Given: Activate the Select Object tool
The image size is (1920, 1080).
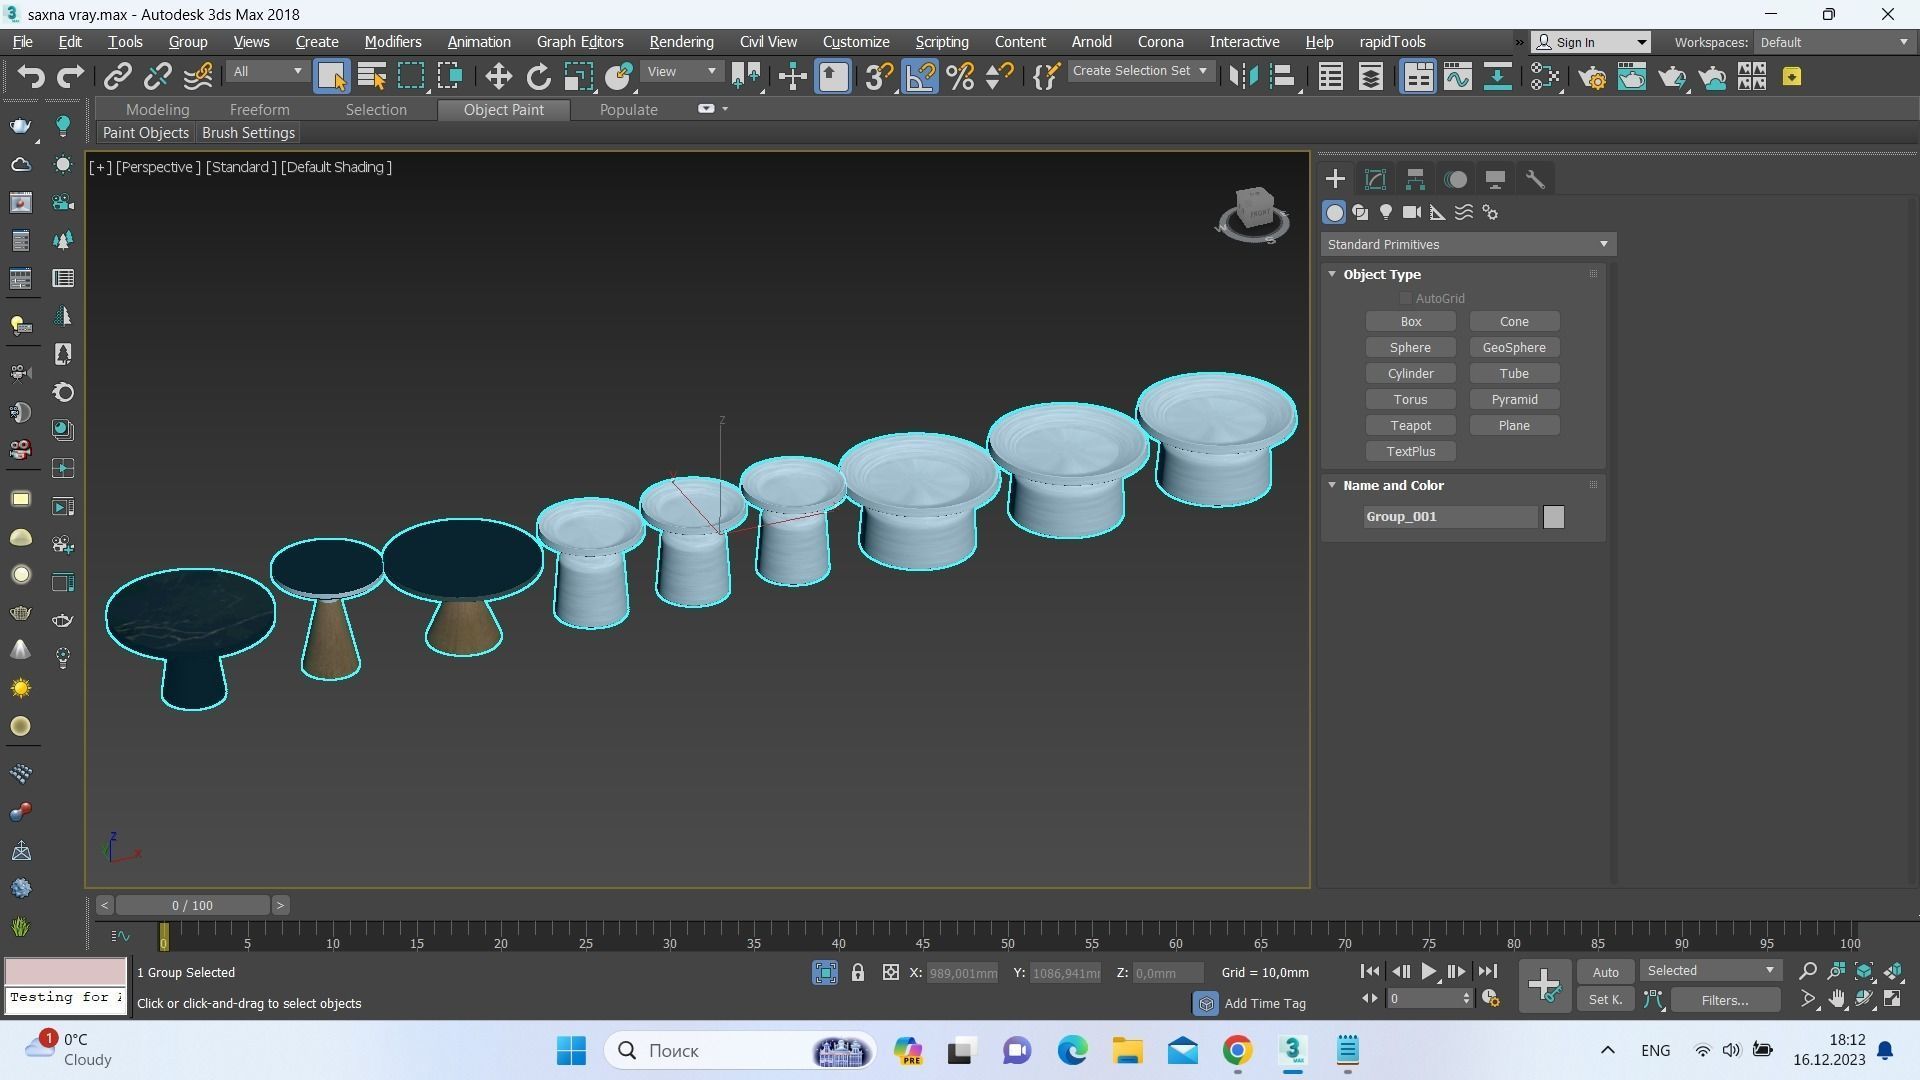Looking at the screenshot, I should pyautogui.click(x=331, y=77).
